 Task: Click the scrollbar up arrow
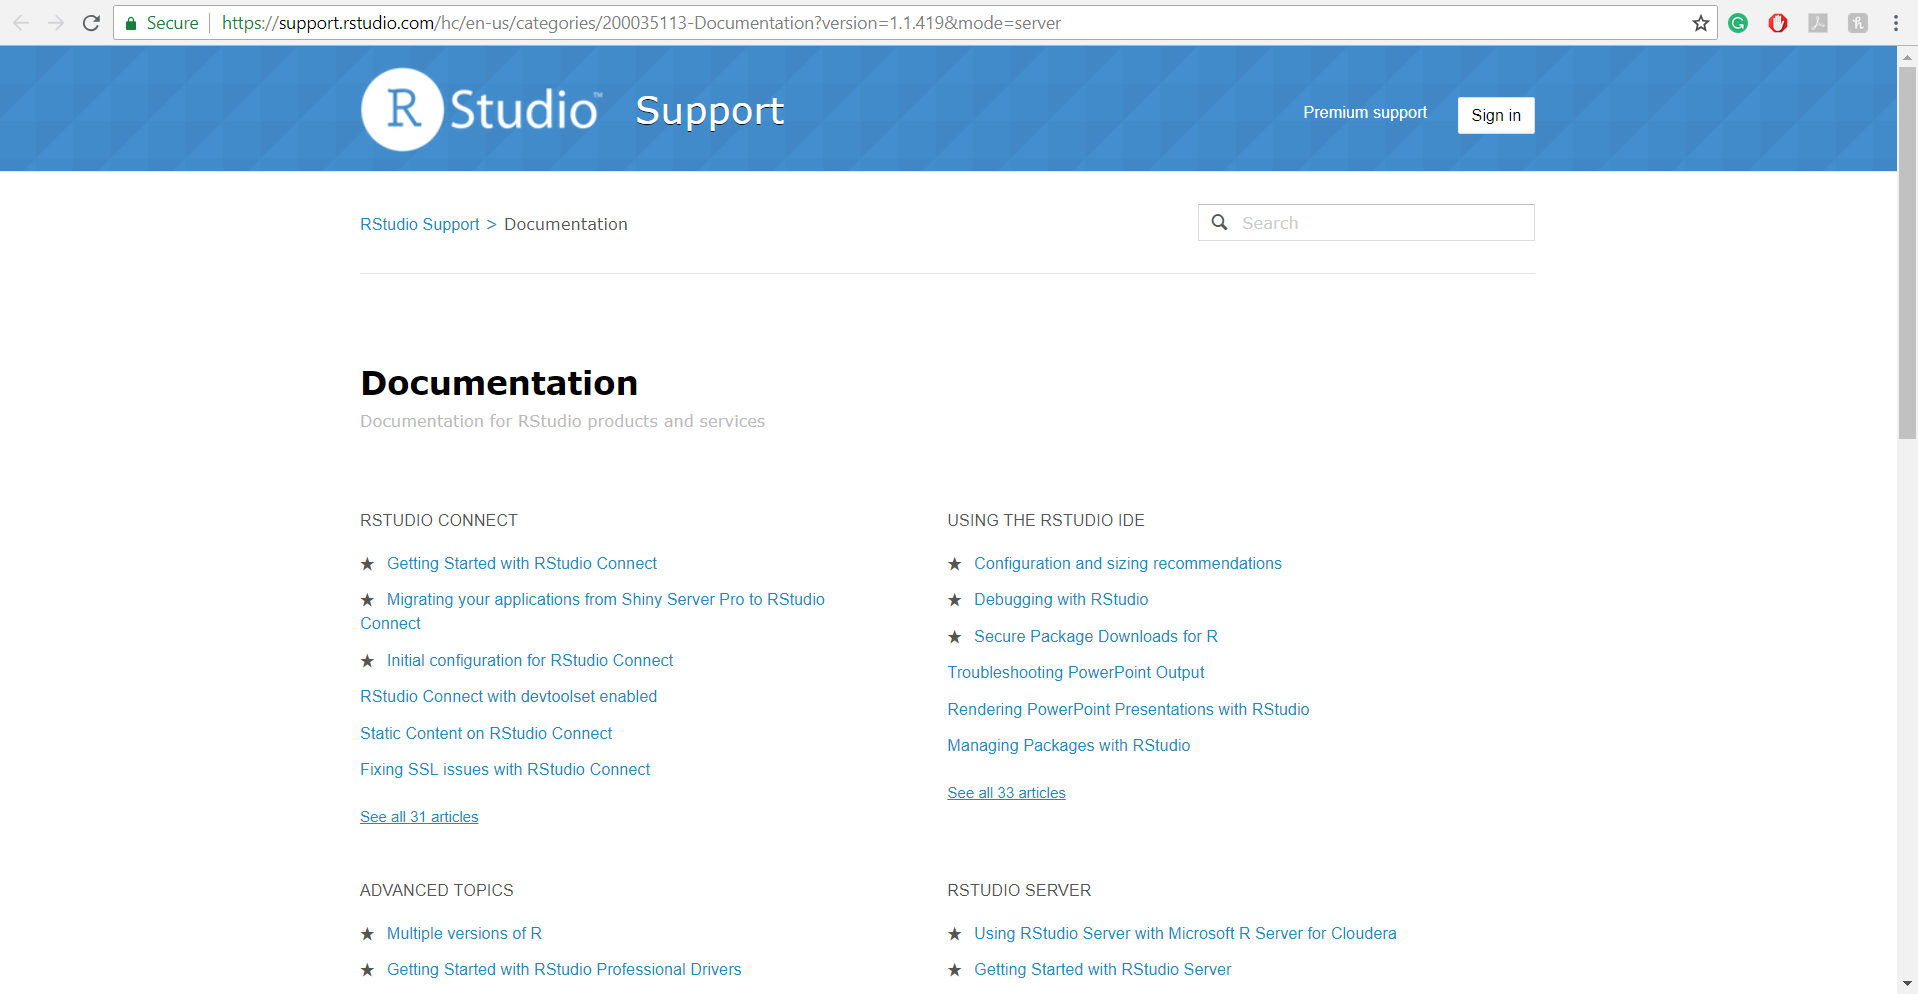pos(1907,57)
